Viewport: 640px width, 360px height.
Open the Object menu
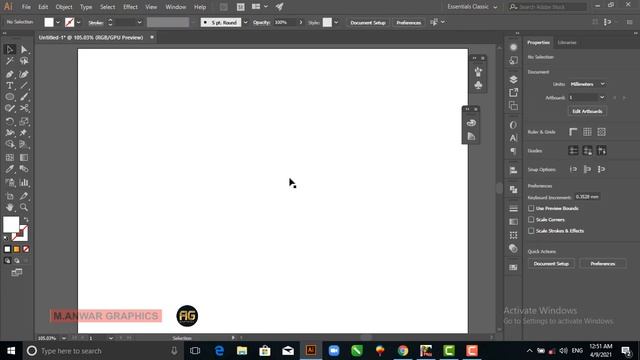(x=64, y=7)
